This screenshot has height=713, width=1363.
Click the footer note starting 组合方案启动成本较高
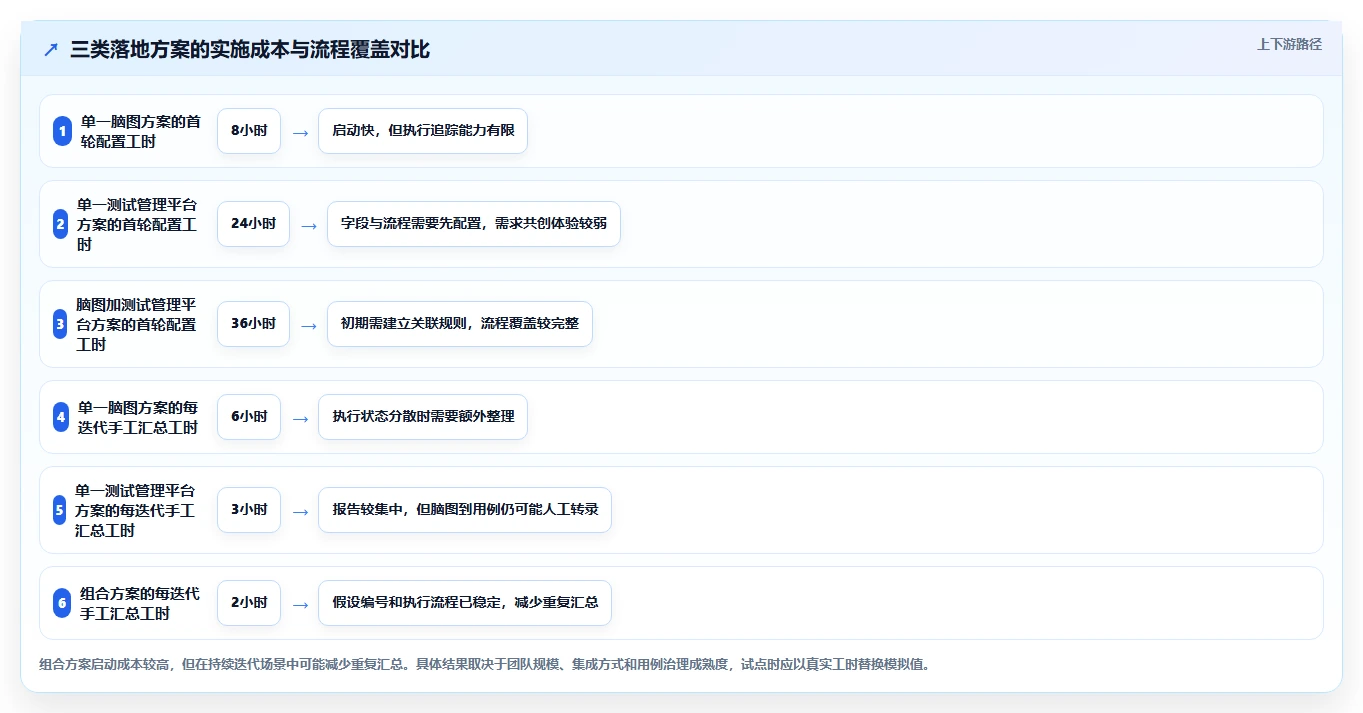tap(485, 664)
